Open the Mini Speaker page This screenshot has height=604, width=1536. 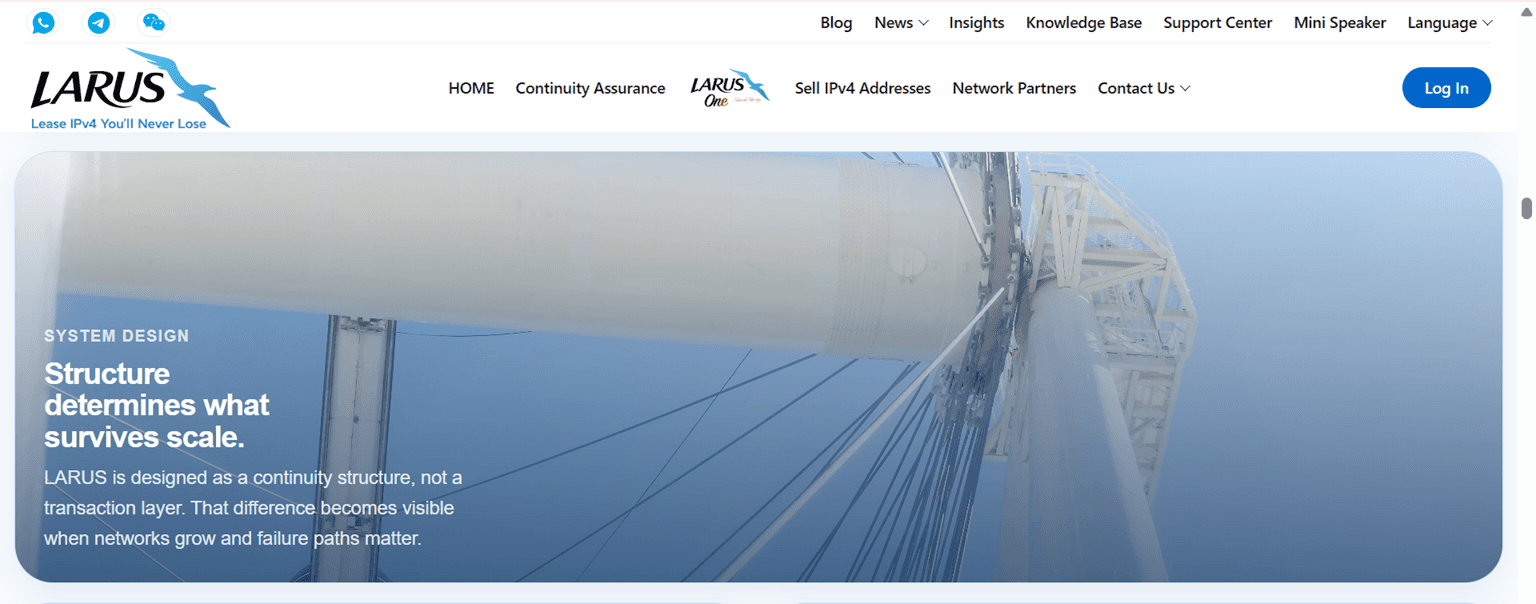pos(1340,22)
